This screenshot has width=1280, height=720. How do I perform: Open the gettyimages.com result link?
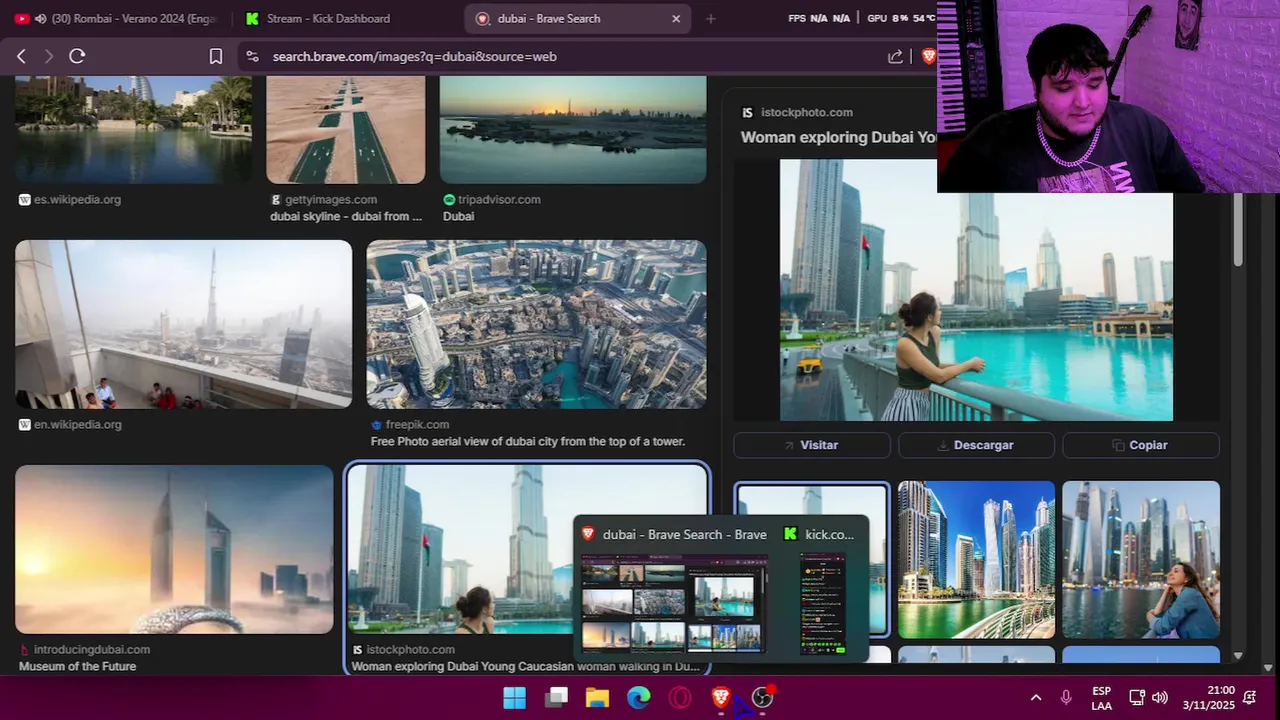pyautogui.click(x=331, y=199)
